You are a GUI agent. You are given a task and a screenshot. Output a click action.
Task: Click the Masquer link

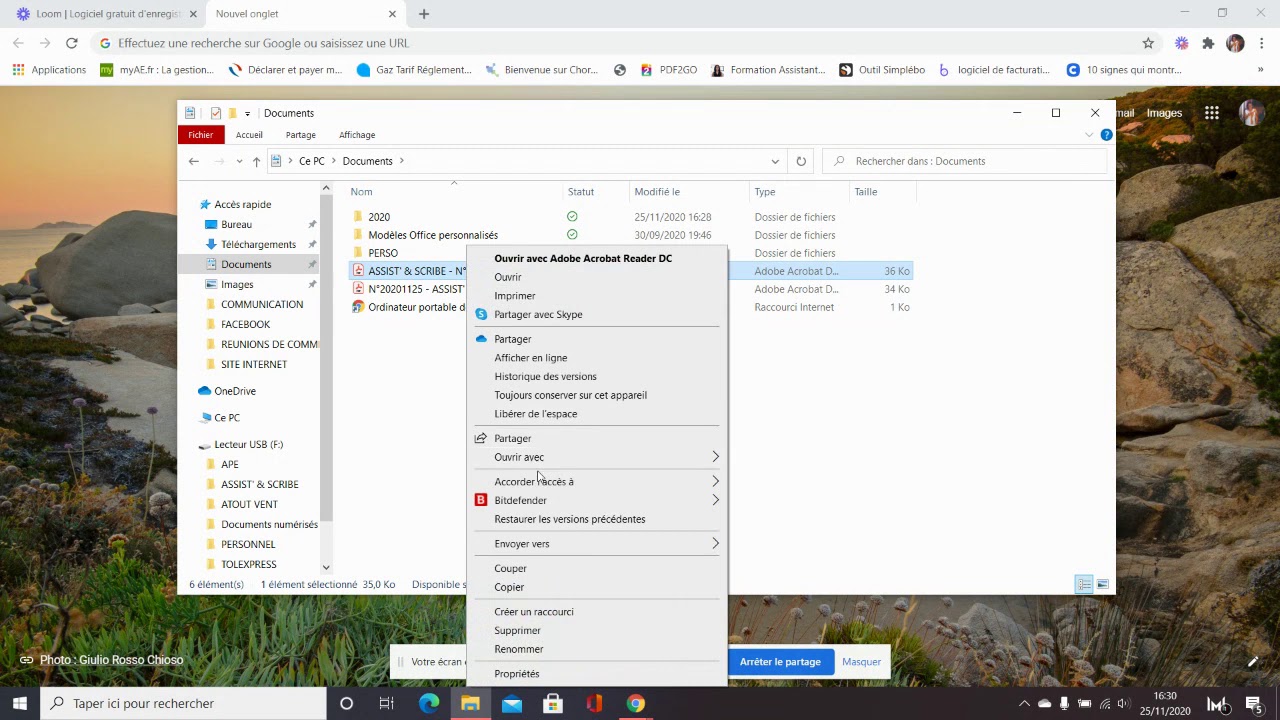click(861, 662)
